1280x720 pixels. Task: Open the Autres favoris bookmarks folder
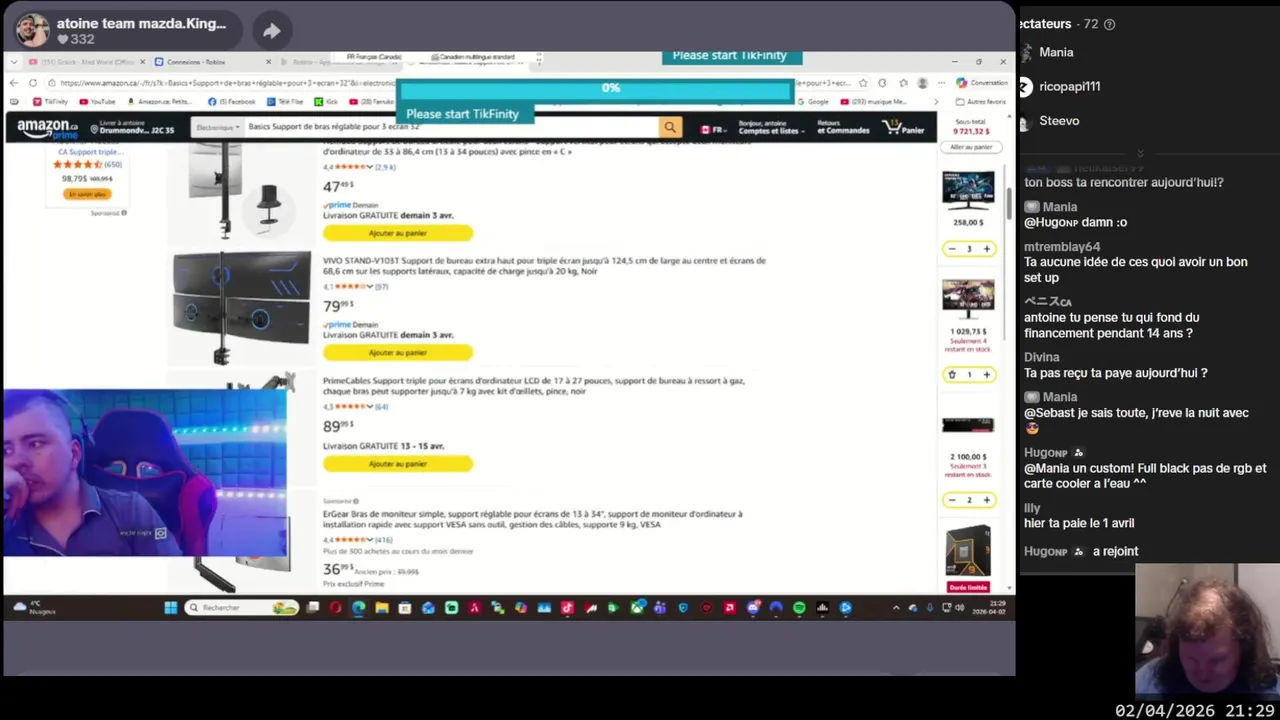point(981,102)
